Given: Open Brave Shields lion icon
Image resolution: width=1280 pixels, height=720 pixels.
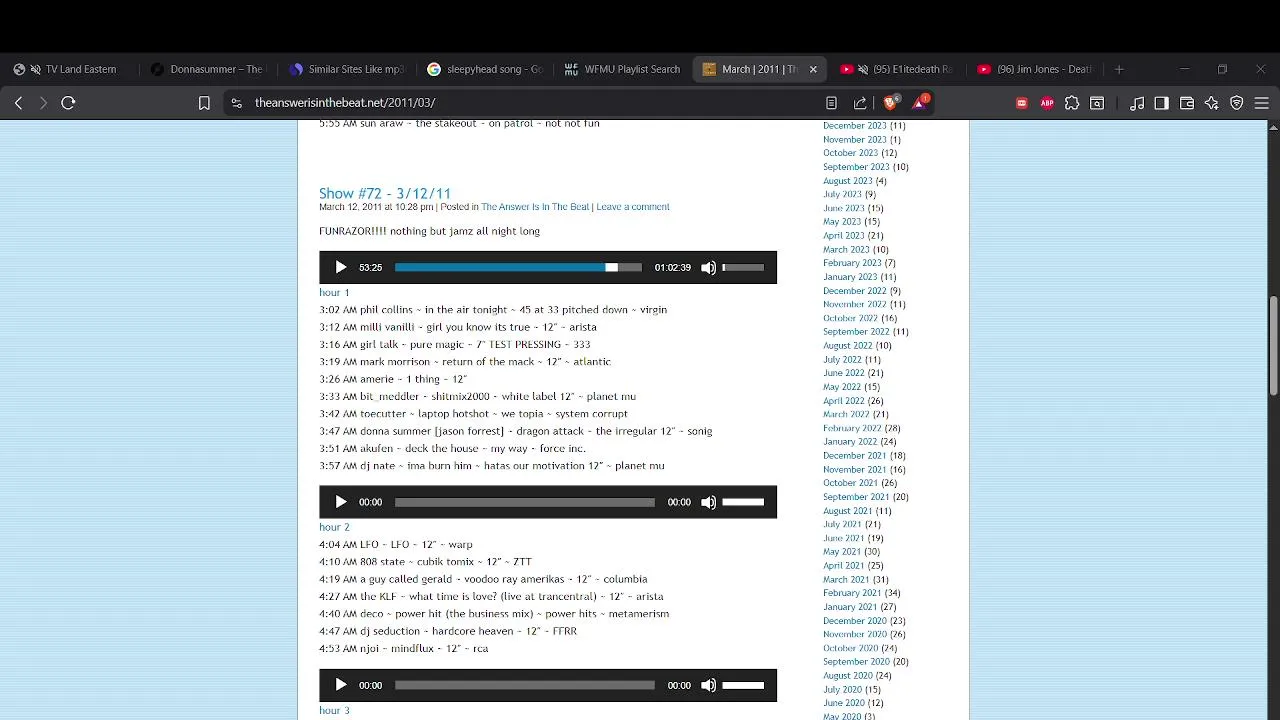Looking at the screenshot, I should [x=891, y=102].
